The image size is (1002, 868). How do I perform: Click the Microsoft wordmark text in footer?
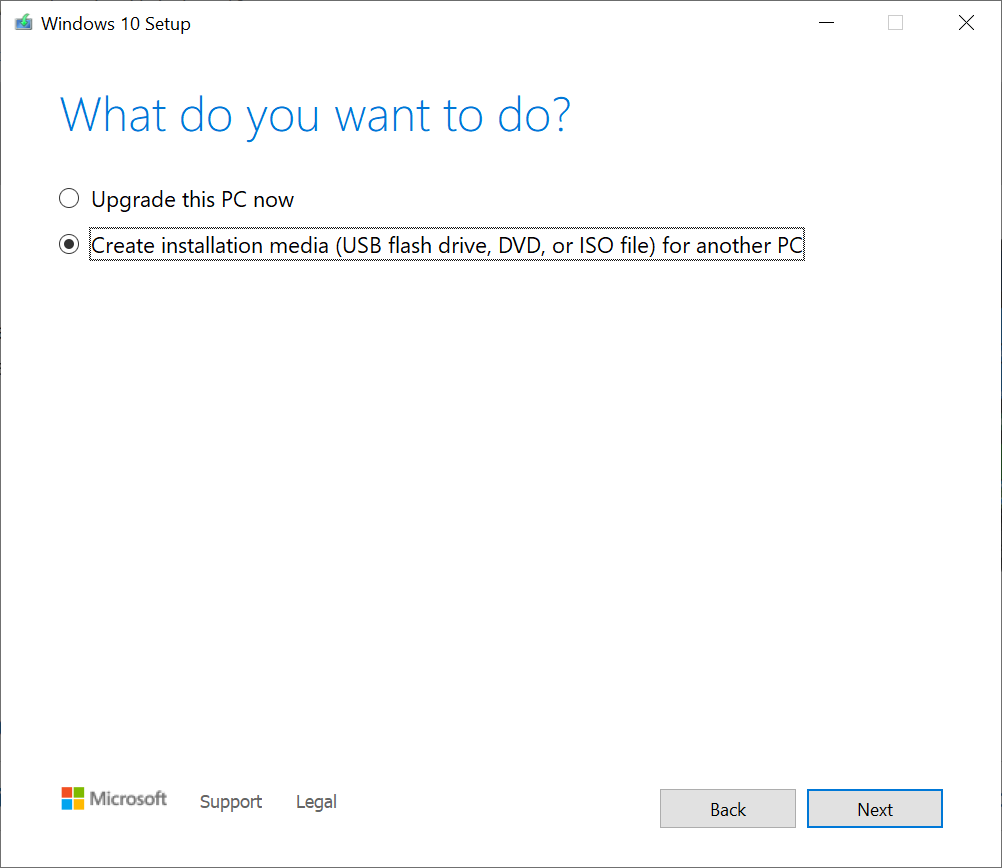pos(129,798)
